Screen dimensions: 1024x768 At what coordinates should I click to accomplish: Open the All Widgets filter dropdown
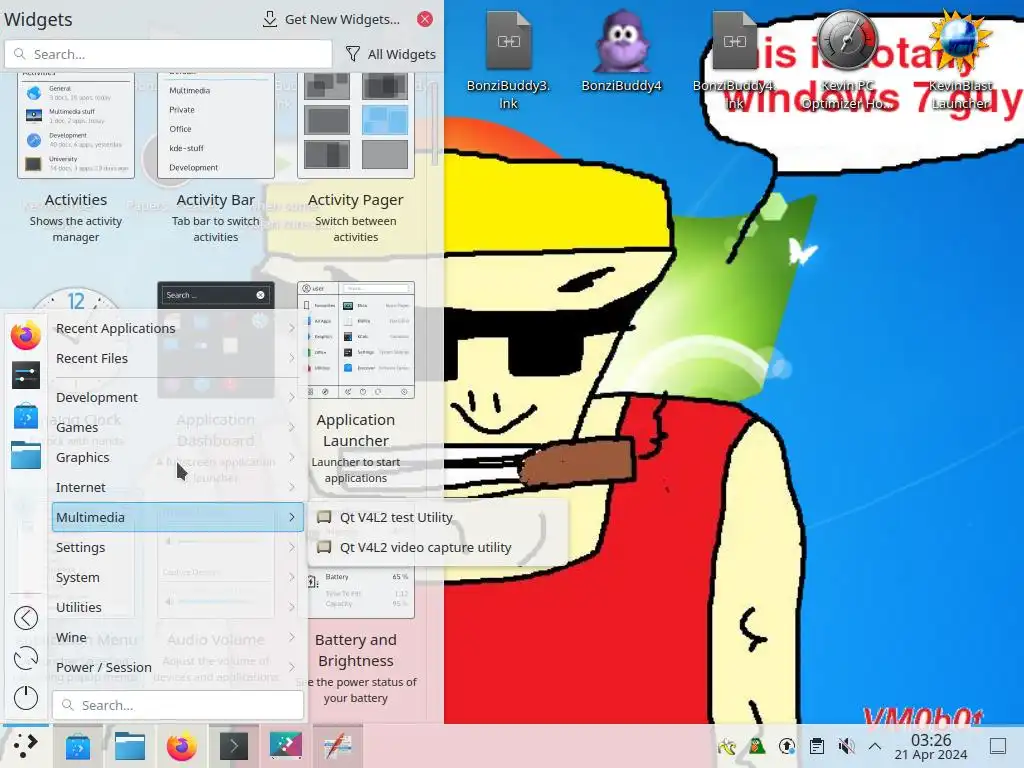391,54
